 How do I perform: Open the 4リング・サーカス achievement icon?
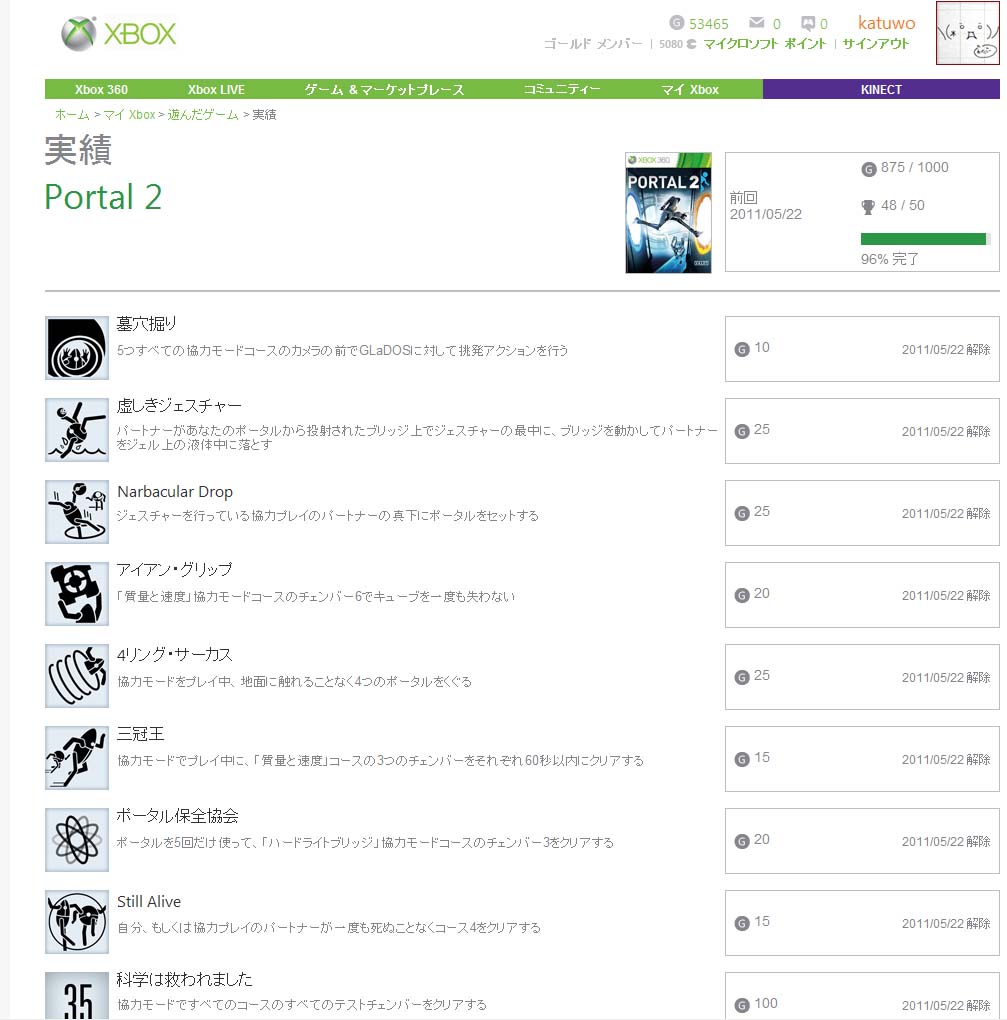tap(77, 676)
